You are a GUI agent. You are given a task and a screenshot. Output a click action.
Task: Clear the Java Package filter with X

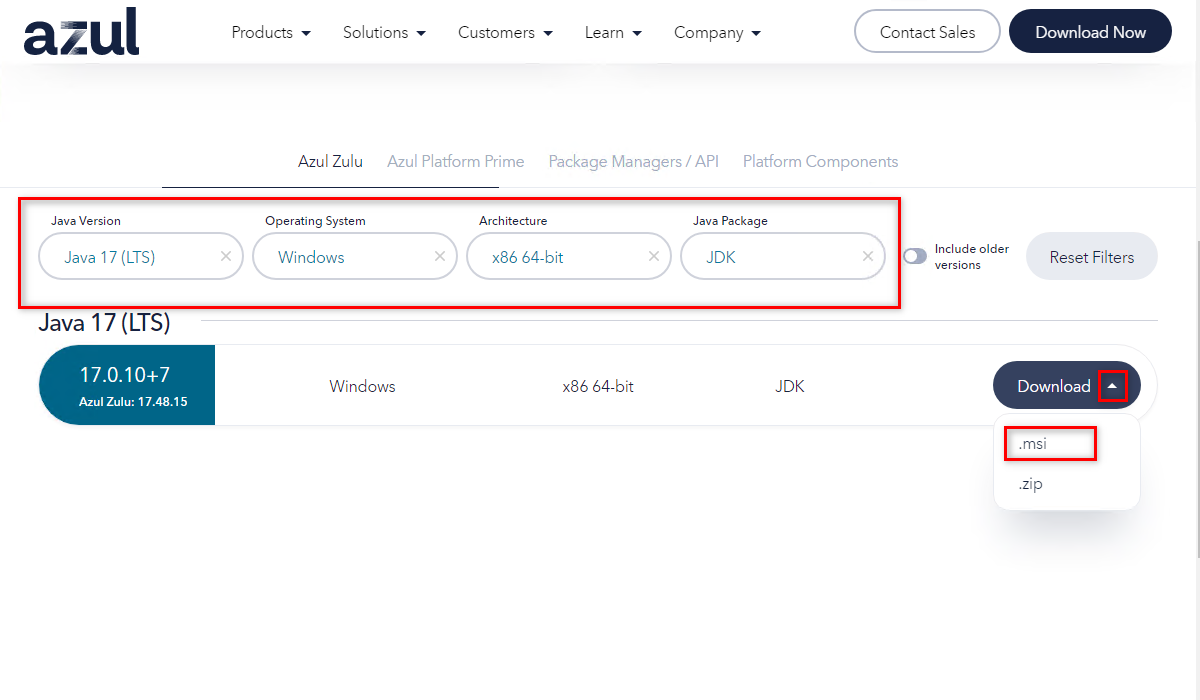[x=868, y=257]
